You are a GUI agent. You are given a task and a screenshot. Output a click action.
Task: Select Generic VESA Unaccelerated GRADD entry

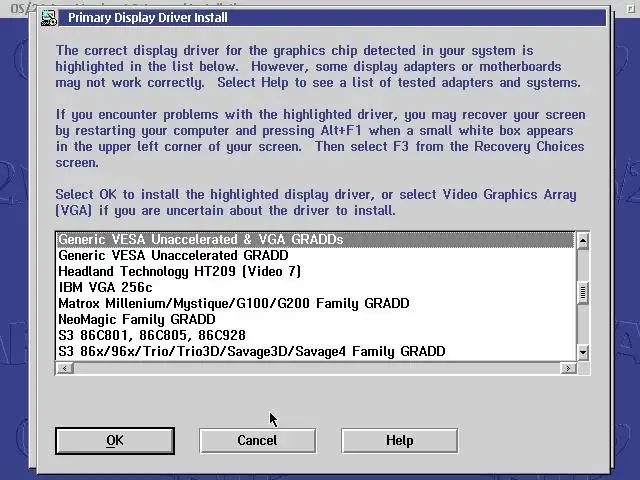tap(316, 256)
